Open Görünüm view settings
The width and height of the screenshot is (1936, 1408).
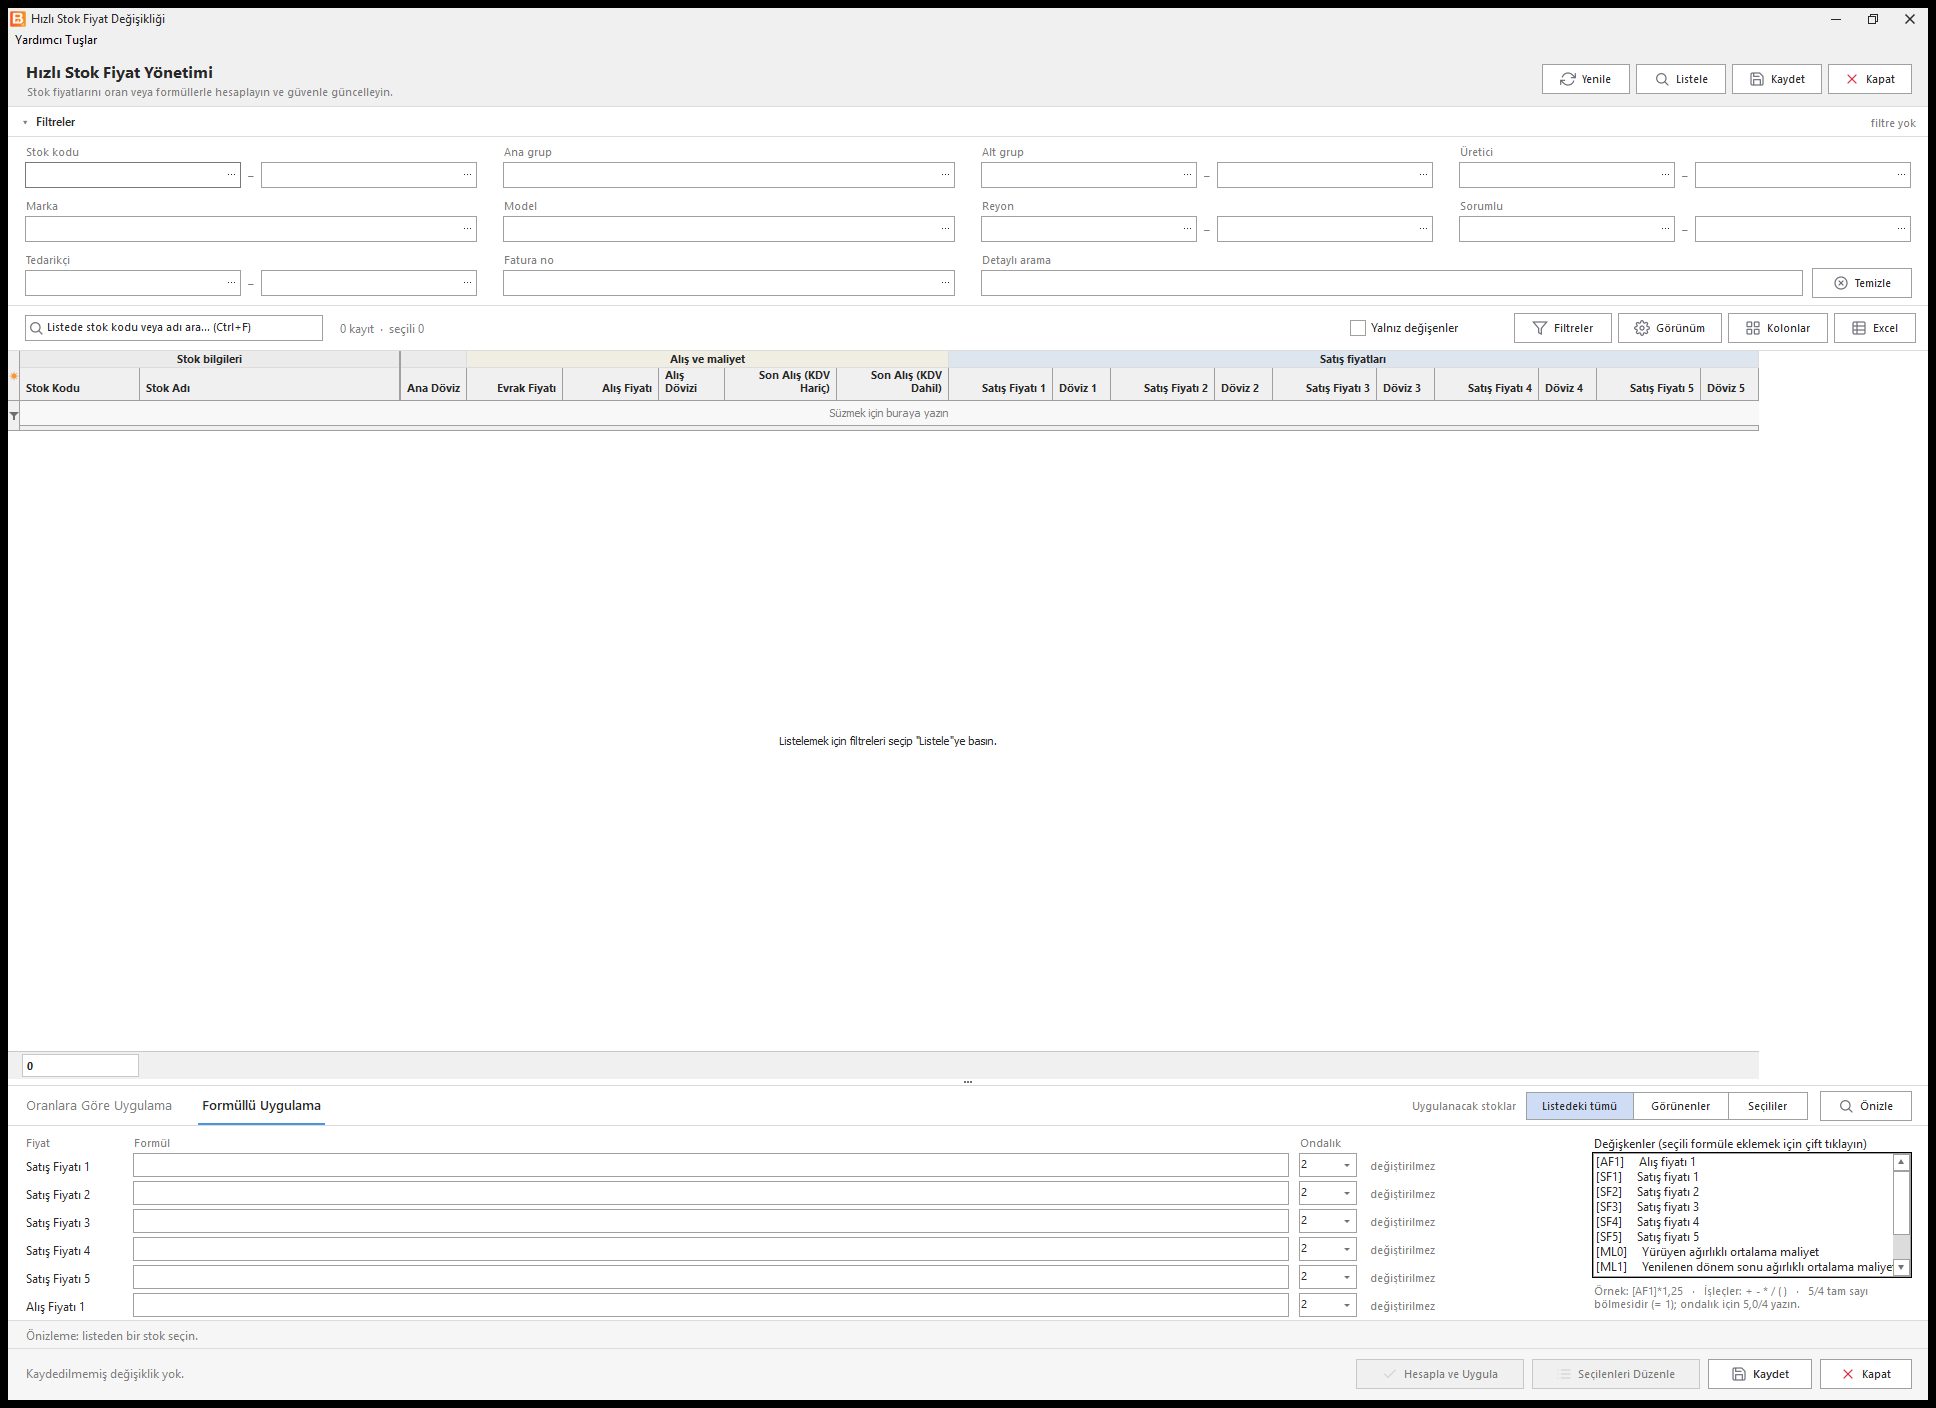coord(1669,328)
